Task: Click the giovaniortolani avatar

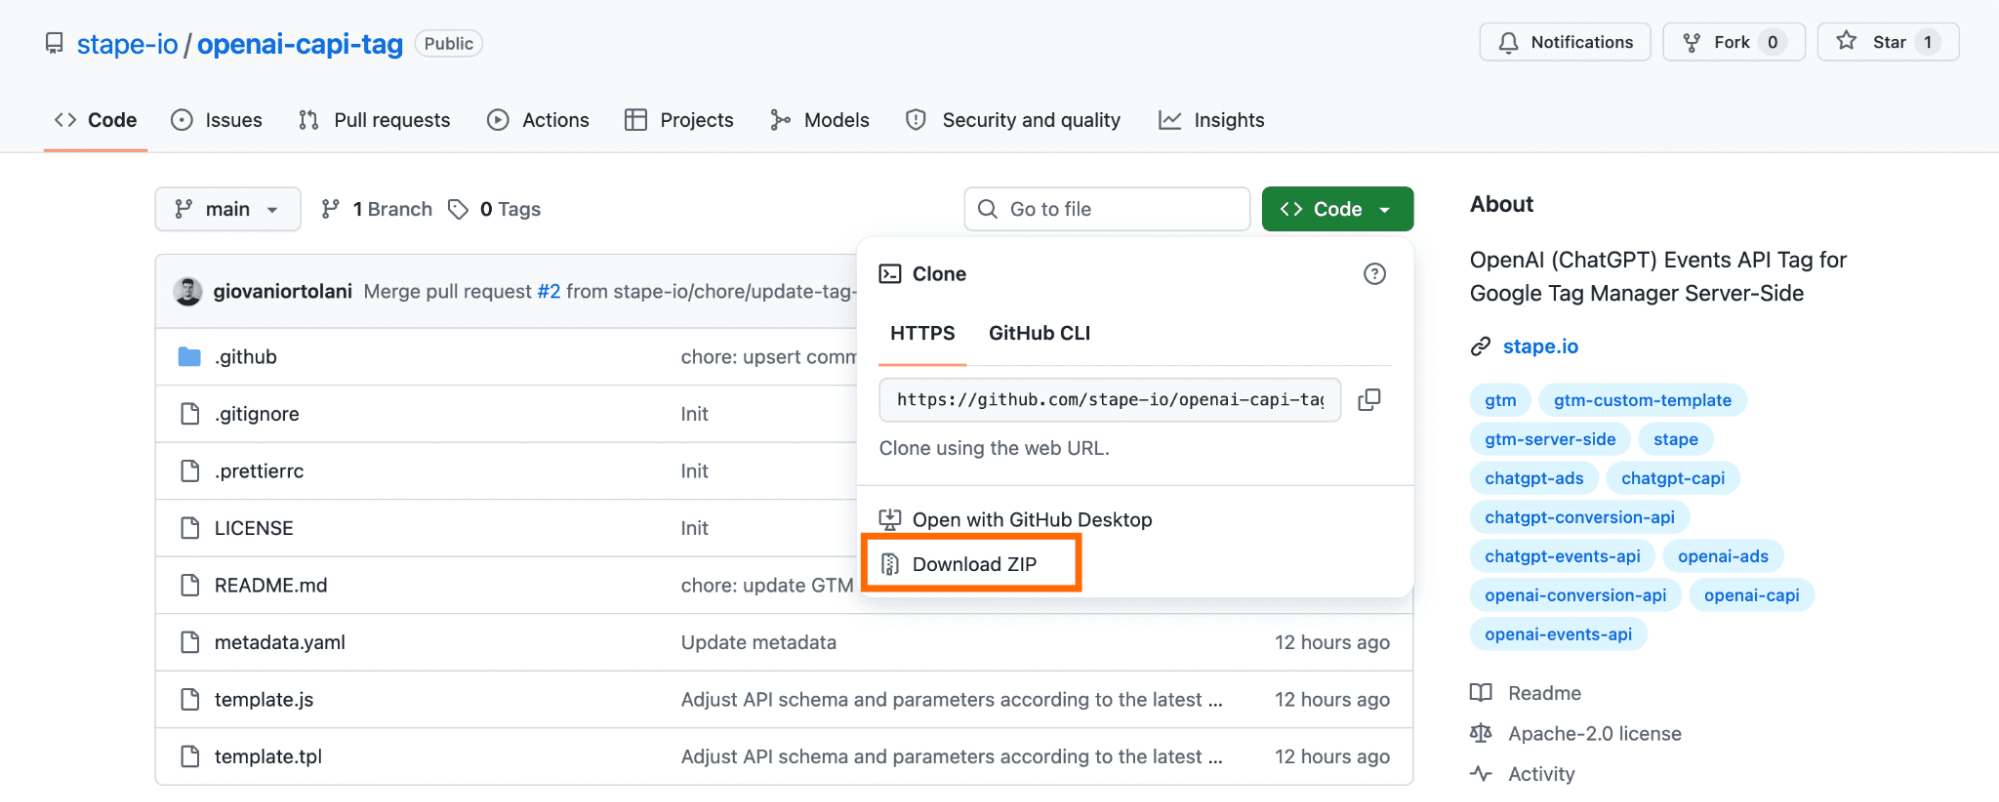Action: coord(187,292)
